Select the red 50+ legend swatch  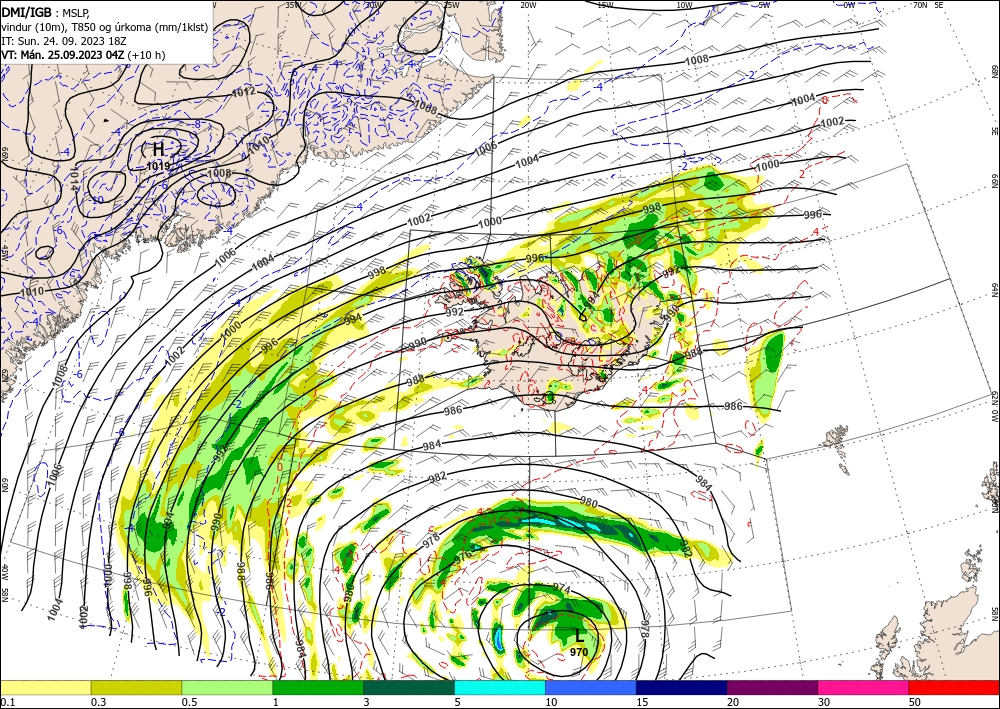(954, 687)
